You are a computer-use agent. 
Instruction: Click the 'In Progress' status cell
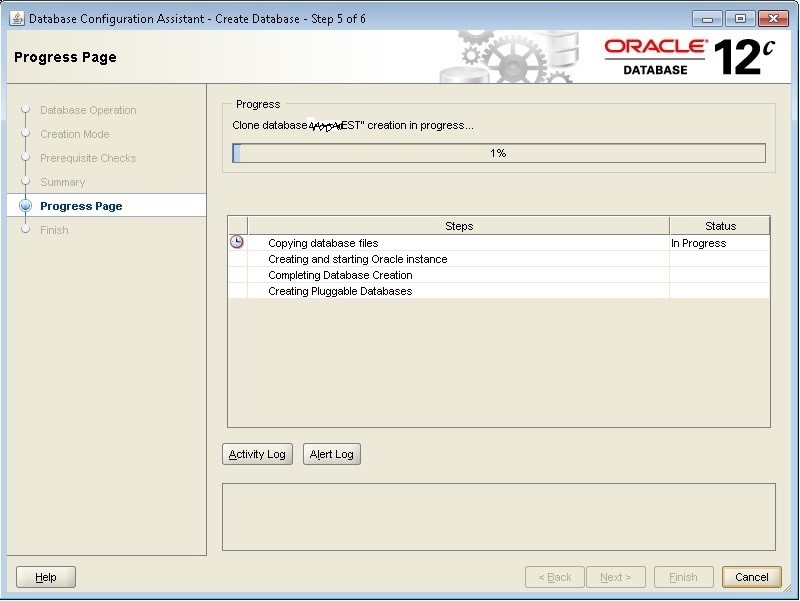pos(719,243)
